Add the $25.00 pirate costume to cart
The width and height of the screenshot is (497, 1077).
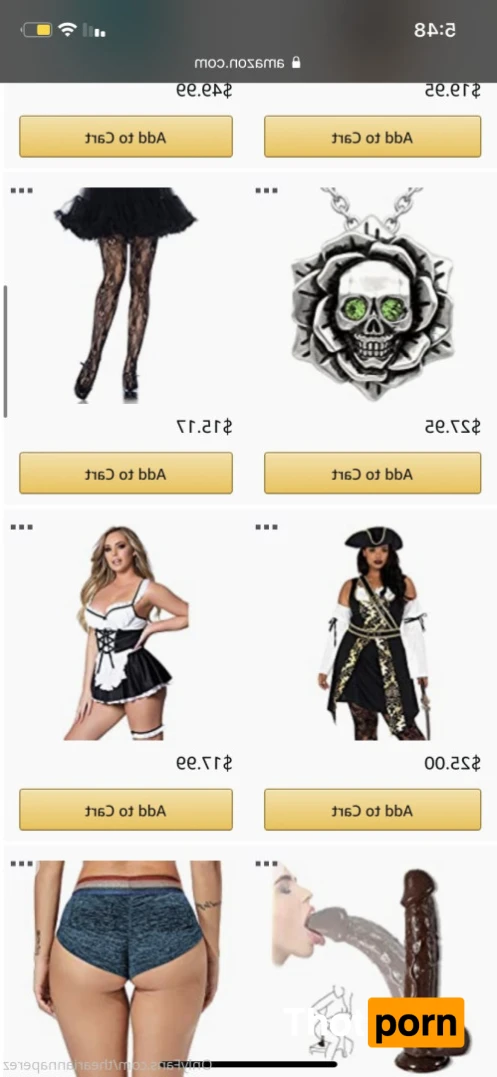pos(372,810)
